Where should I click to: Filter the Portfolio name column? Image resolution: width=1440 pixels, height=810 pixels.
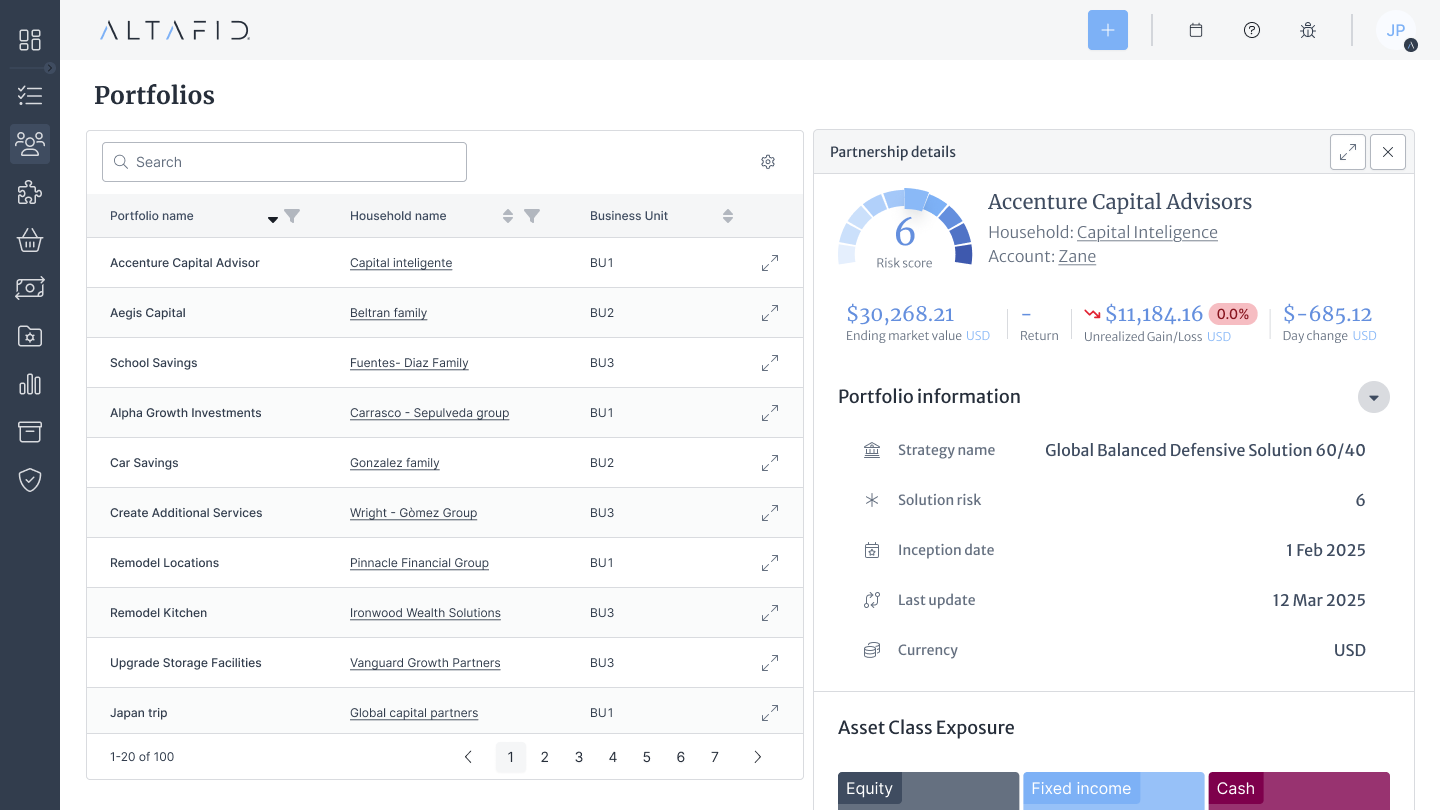(x=292, y=216)
